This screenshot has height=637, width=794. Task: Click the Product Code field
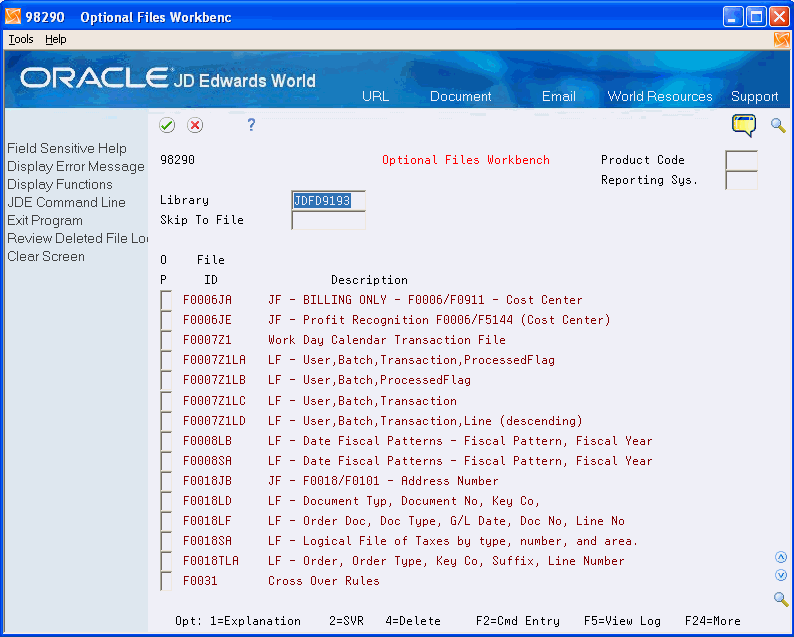coord(741,160)
